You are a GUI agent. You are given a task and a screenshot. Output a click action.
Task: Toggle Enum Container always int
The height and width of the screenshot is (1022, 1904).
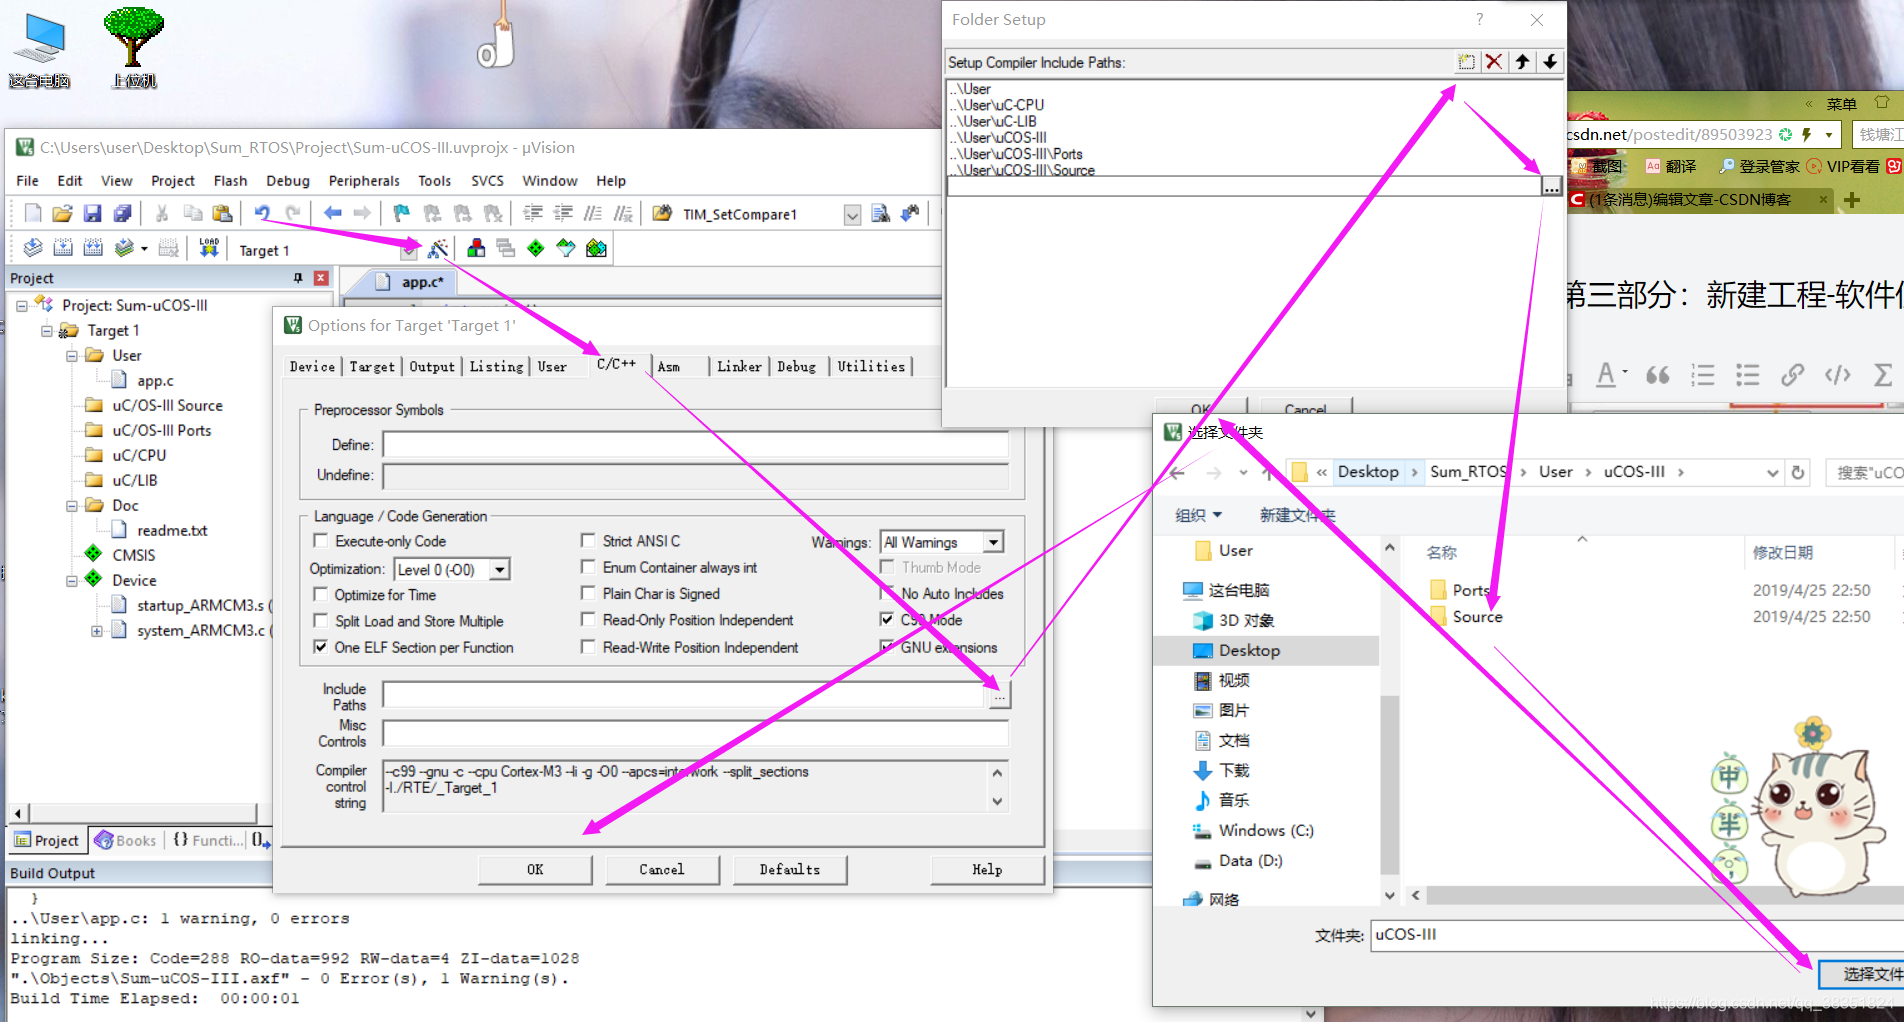tap(588, 567)
